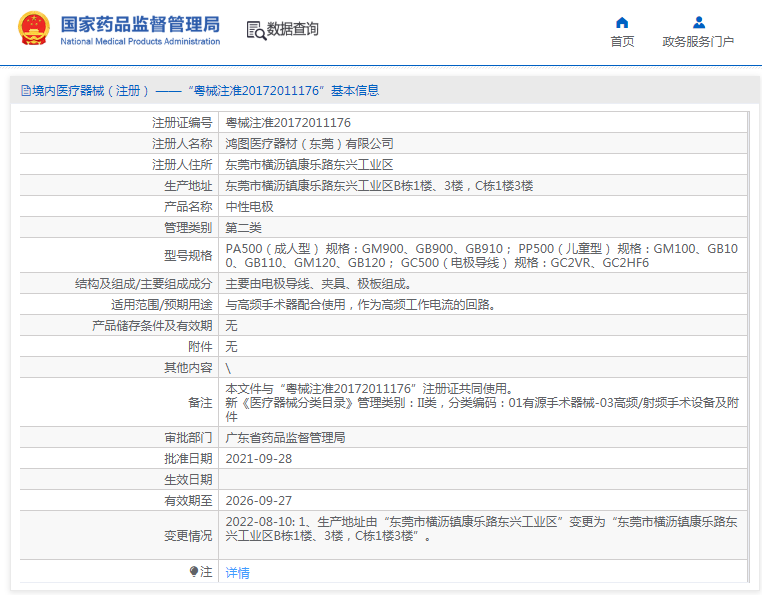
Task: Click the 备注 remarks content
Action: pyautogui.click(x=482, y=402)
